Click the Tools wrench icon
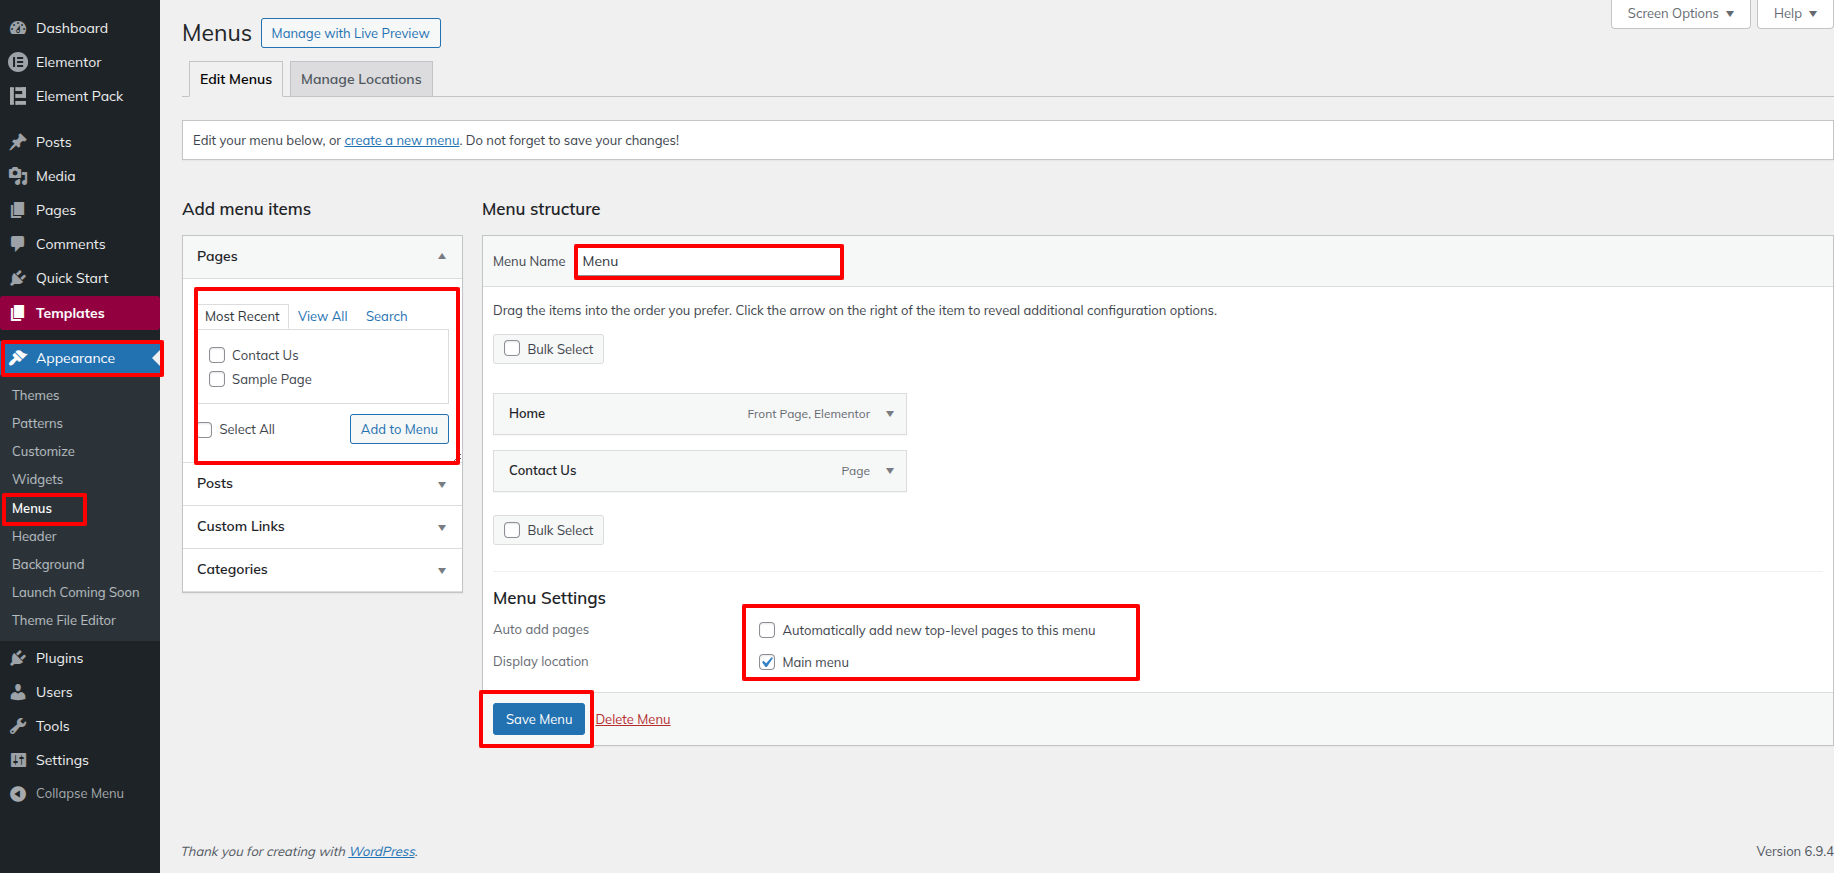The width and height of the screenshot is (1834, 873). pos(18,726)
